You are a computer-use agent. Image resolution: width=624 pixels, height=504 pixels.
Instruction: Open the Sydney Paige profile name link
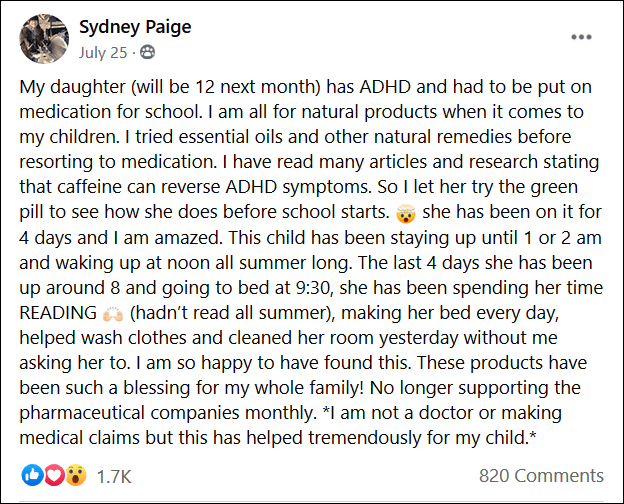tap(135, 27)
